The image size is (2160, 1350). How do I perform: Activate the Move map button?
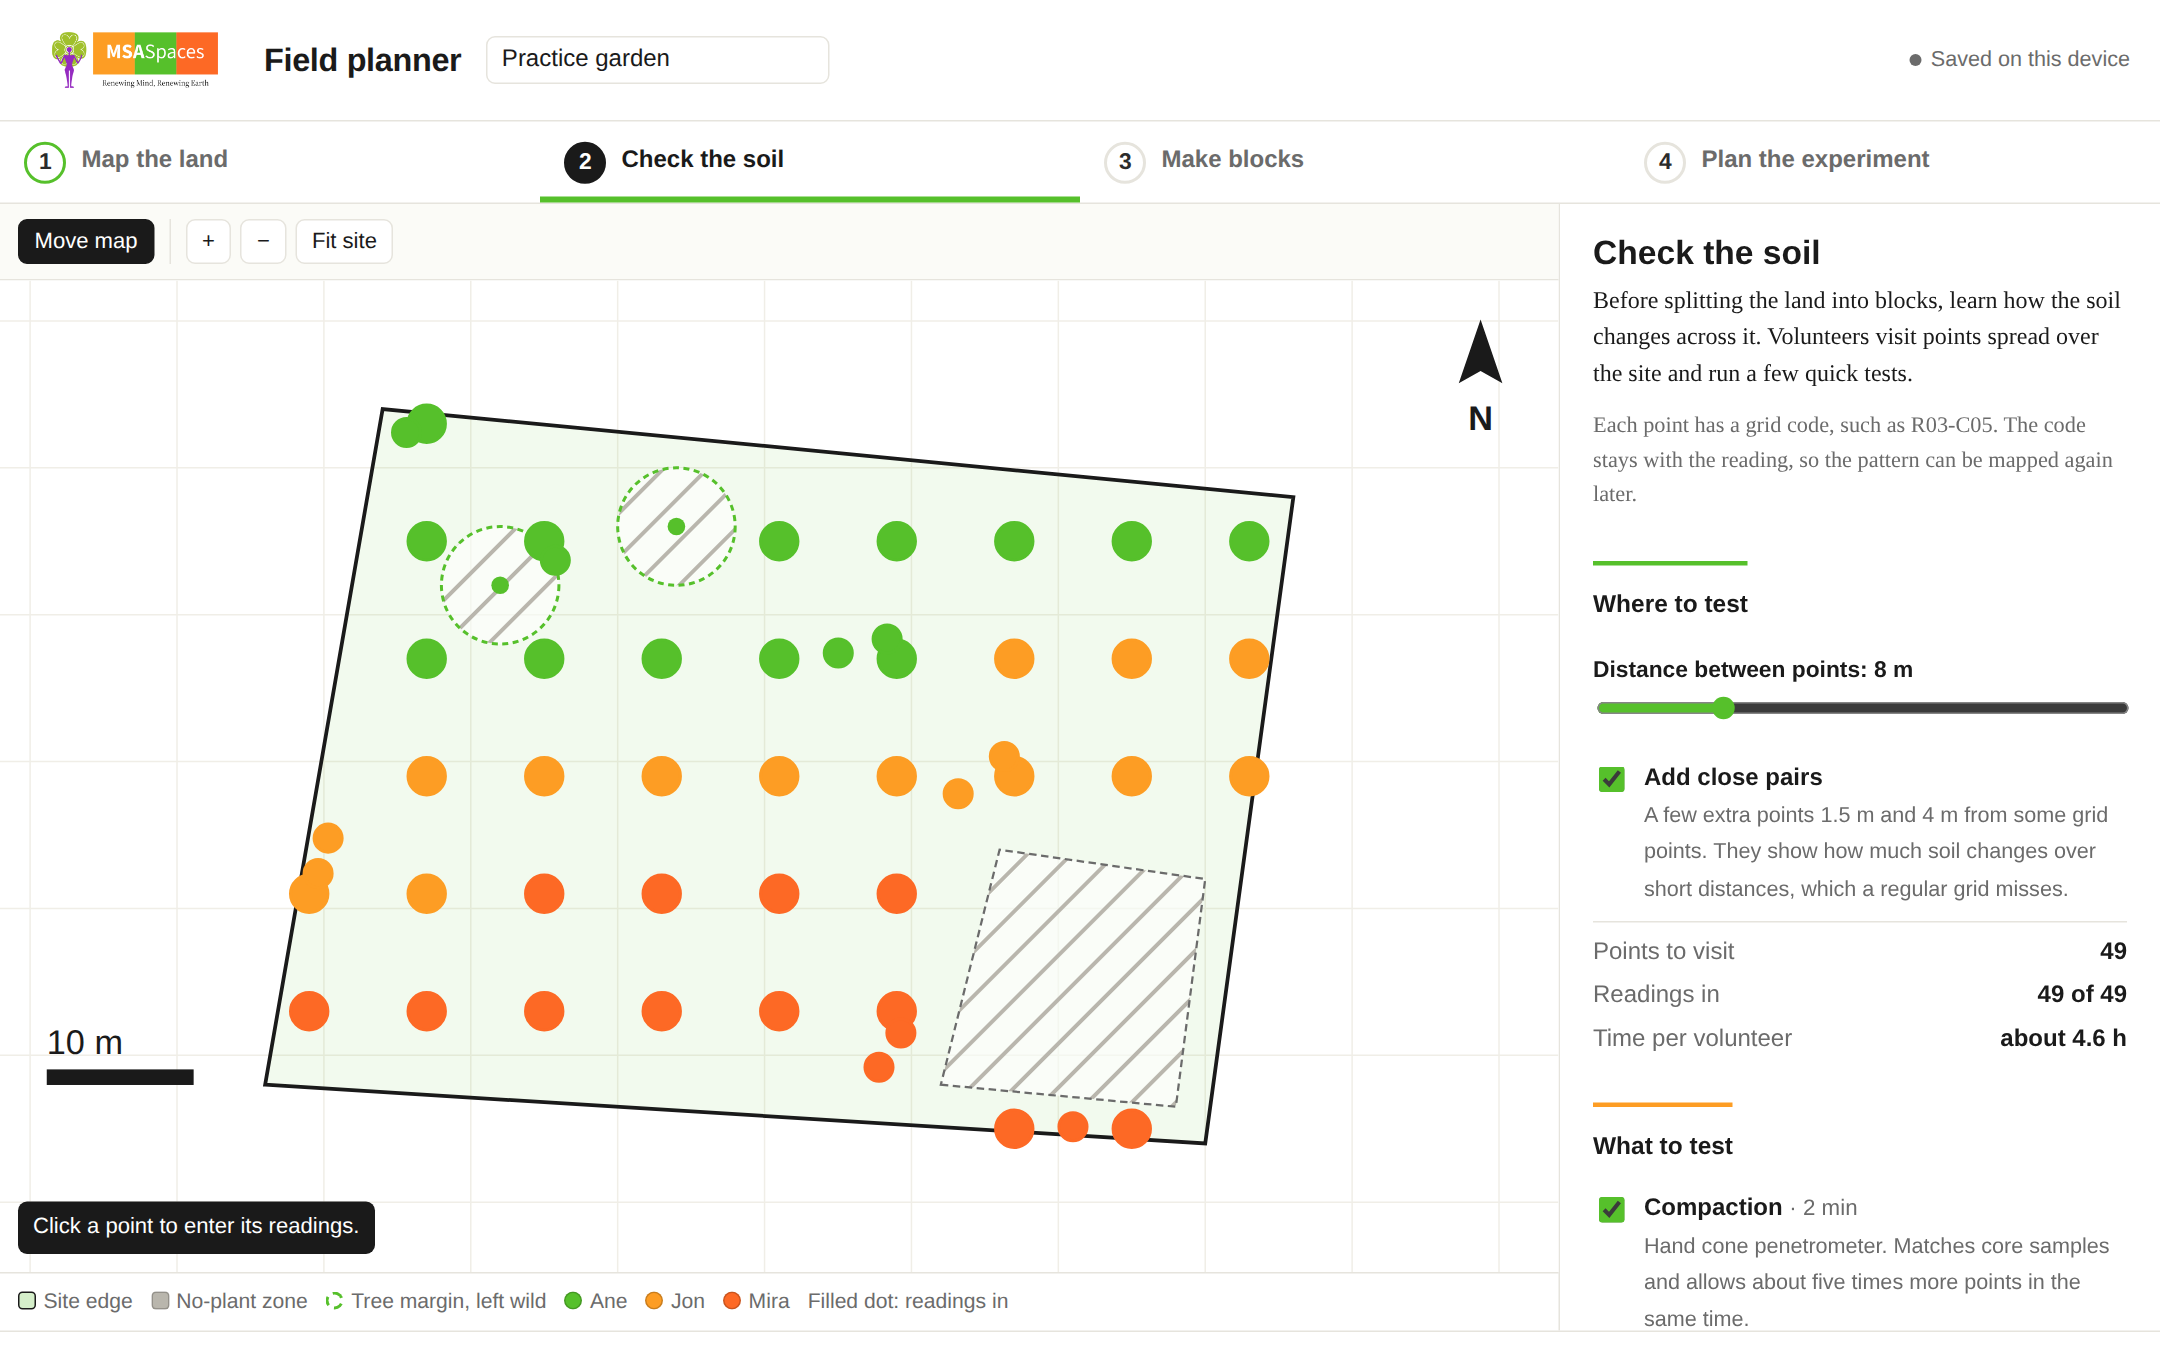click(x=86, y=241)
